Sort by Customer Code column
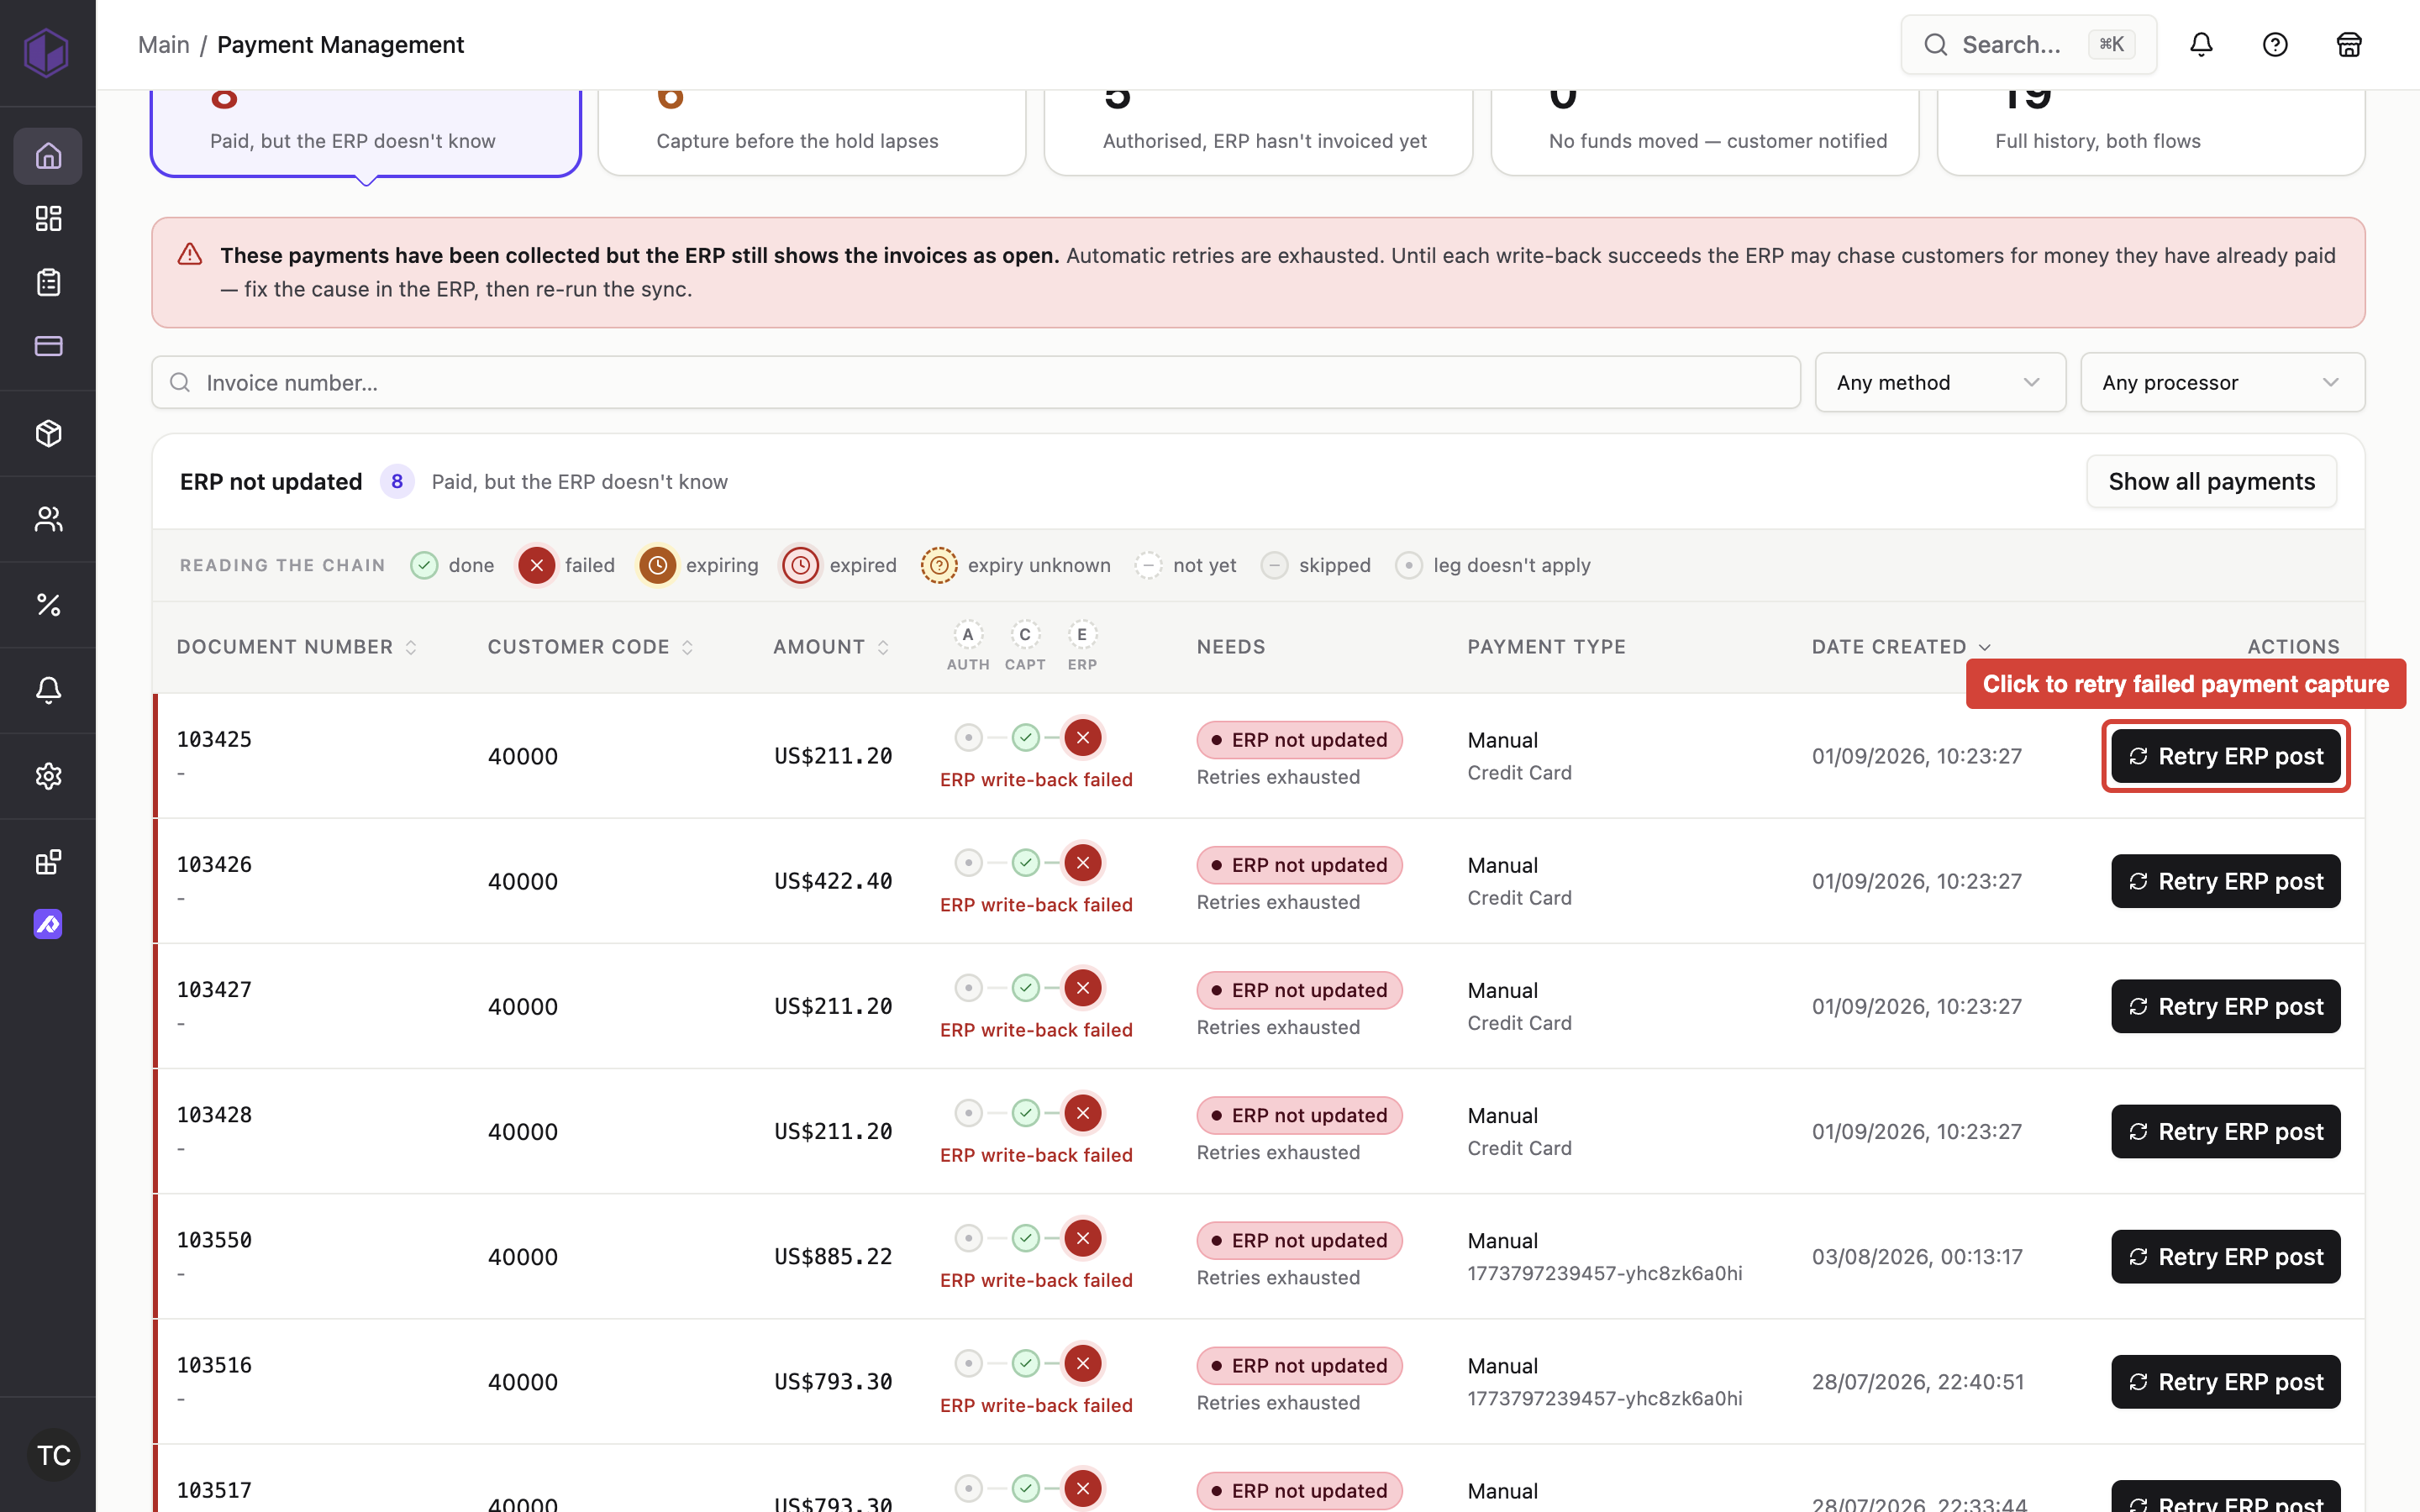 [x=590, y=647]
